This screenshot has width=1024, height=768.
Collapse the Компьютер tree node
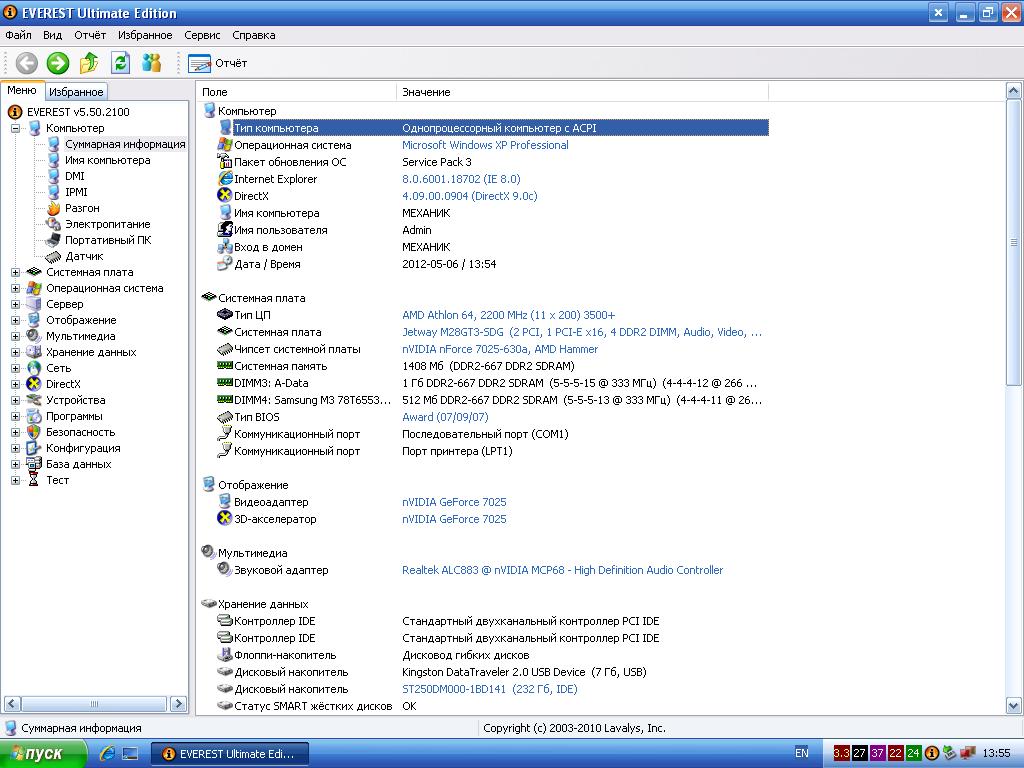click(15, 129)
